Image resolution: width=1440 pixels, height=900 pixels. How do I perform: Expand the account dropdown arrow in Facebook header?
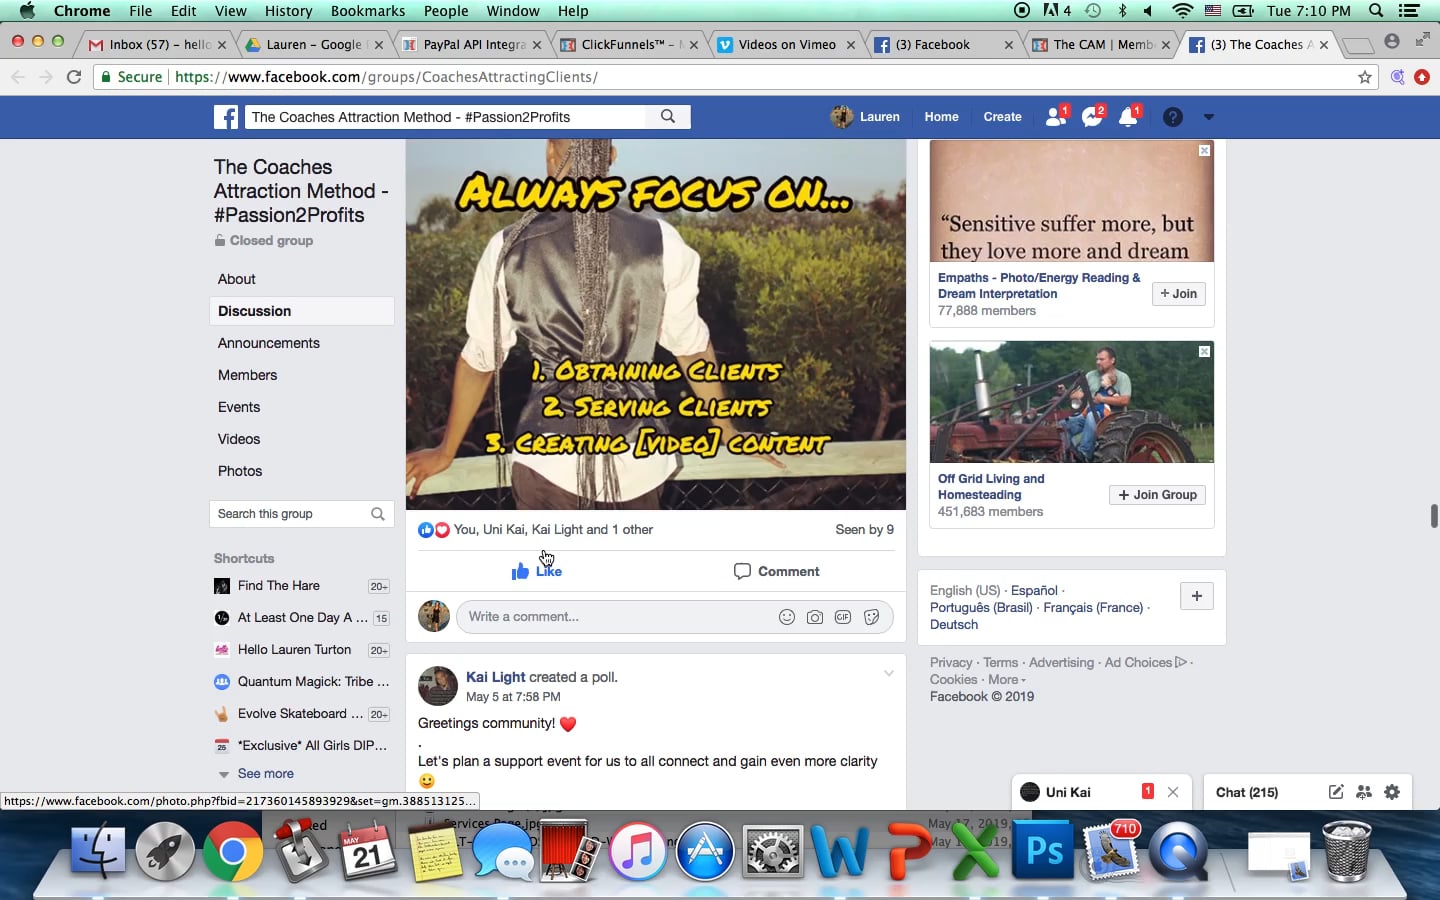point(1209,117)
